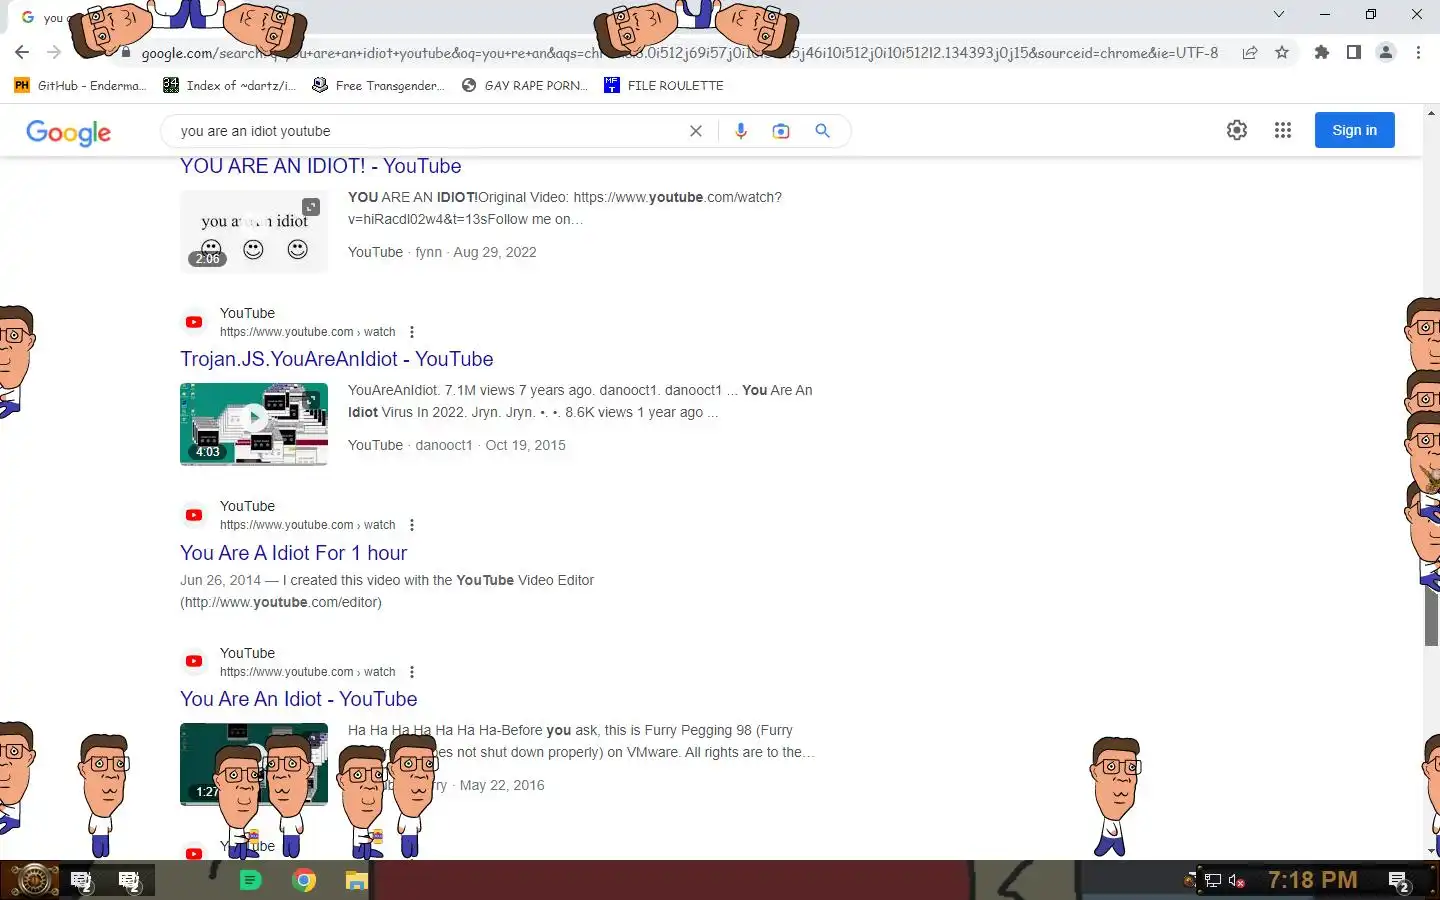Open the Free Transgender... bookmark

click(379, 85)
